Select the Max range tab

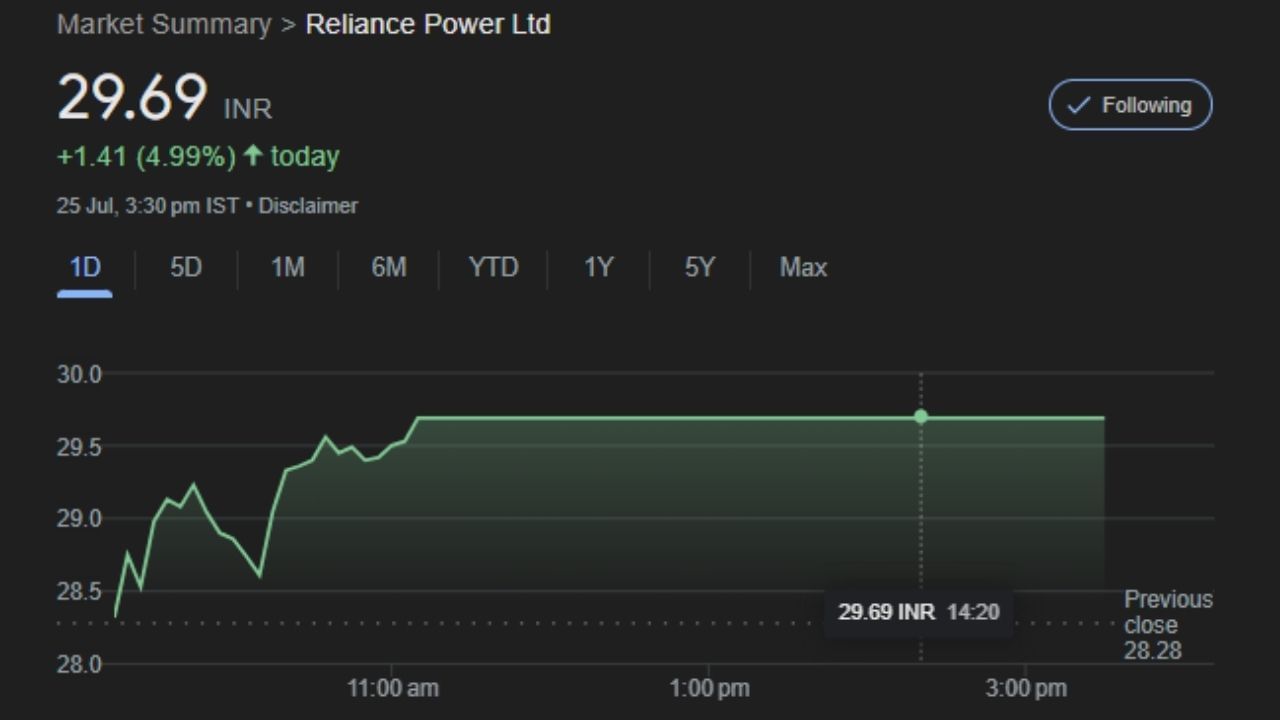[803, 268]
